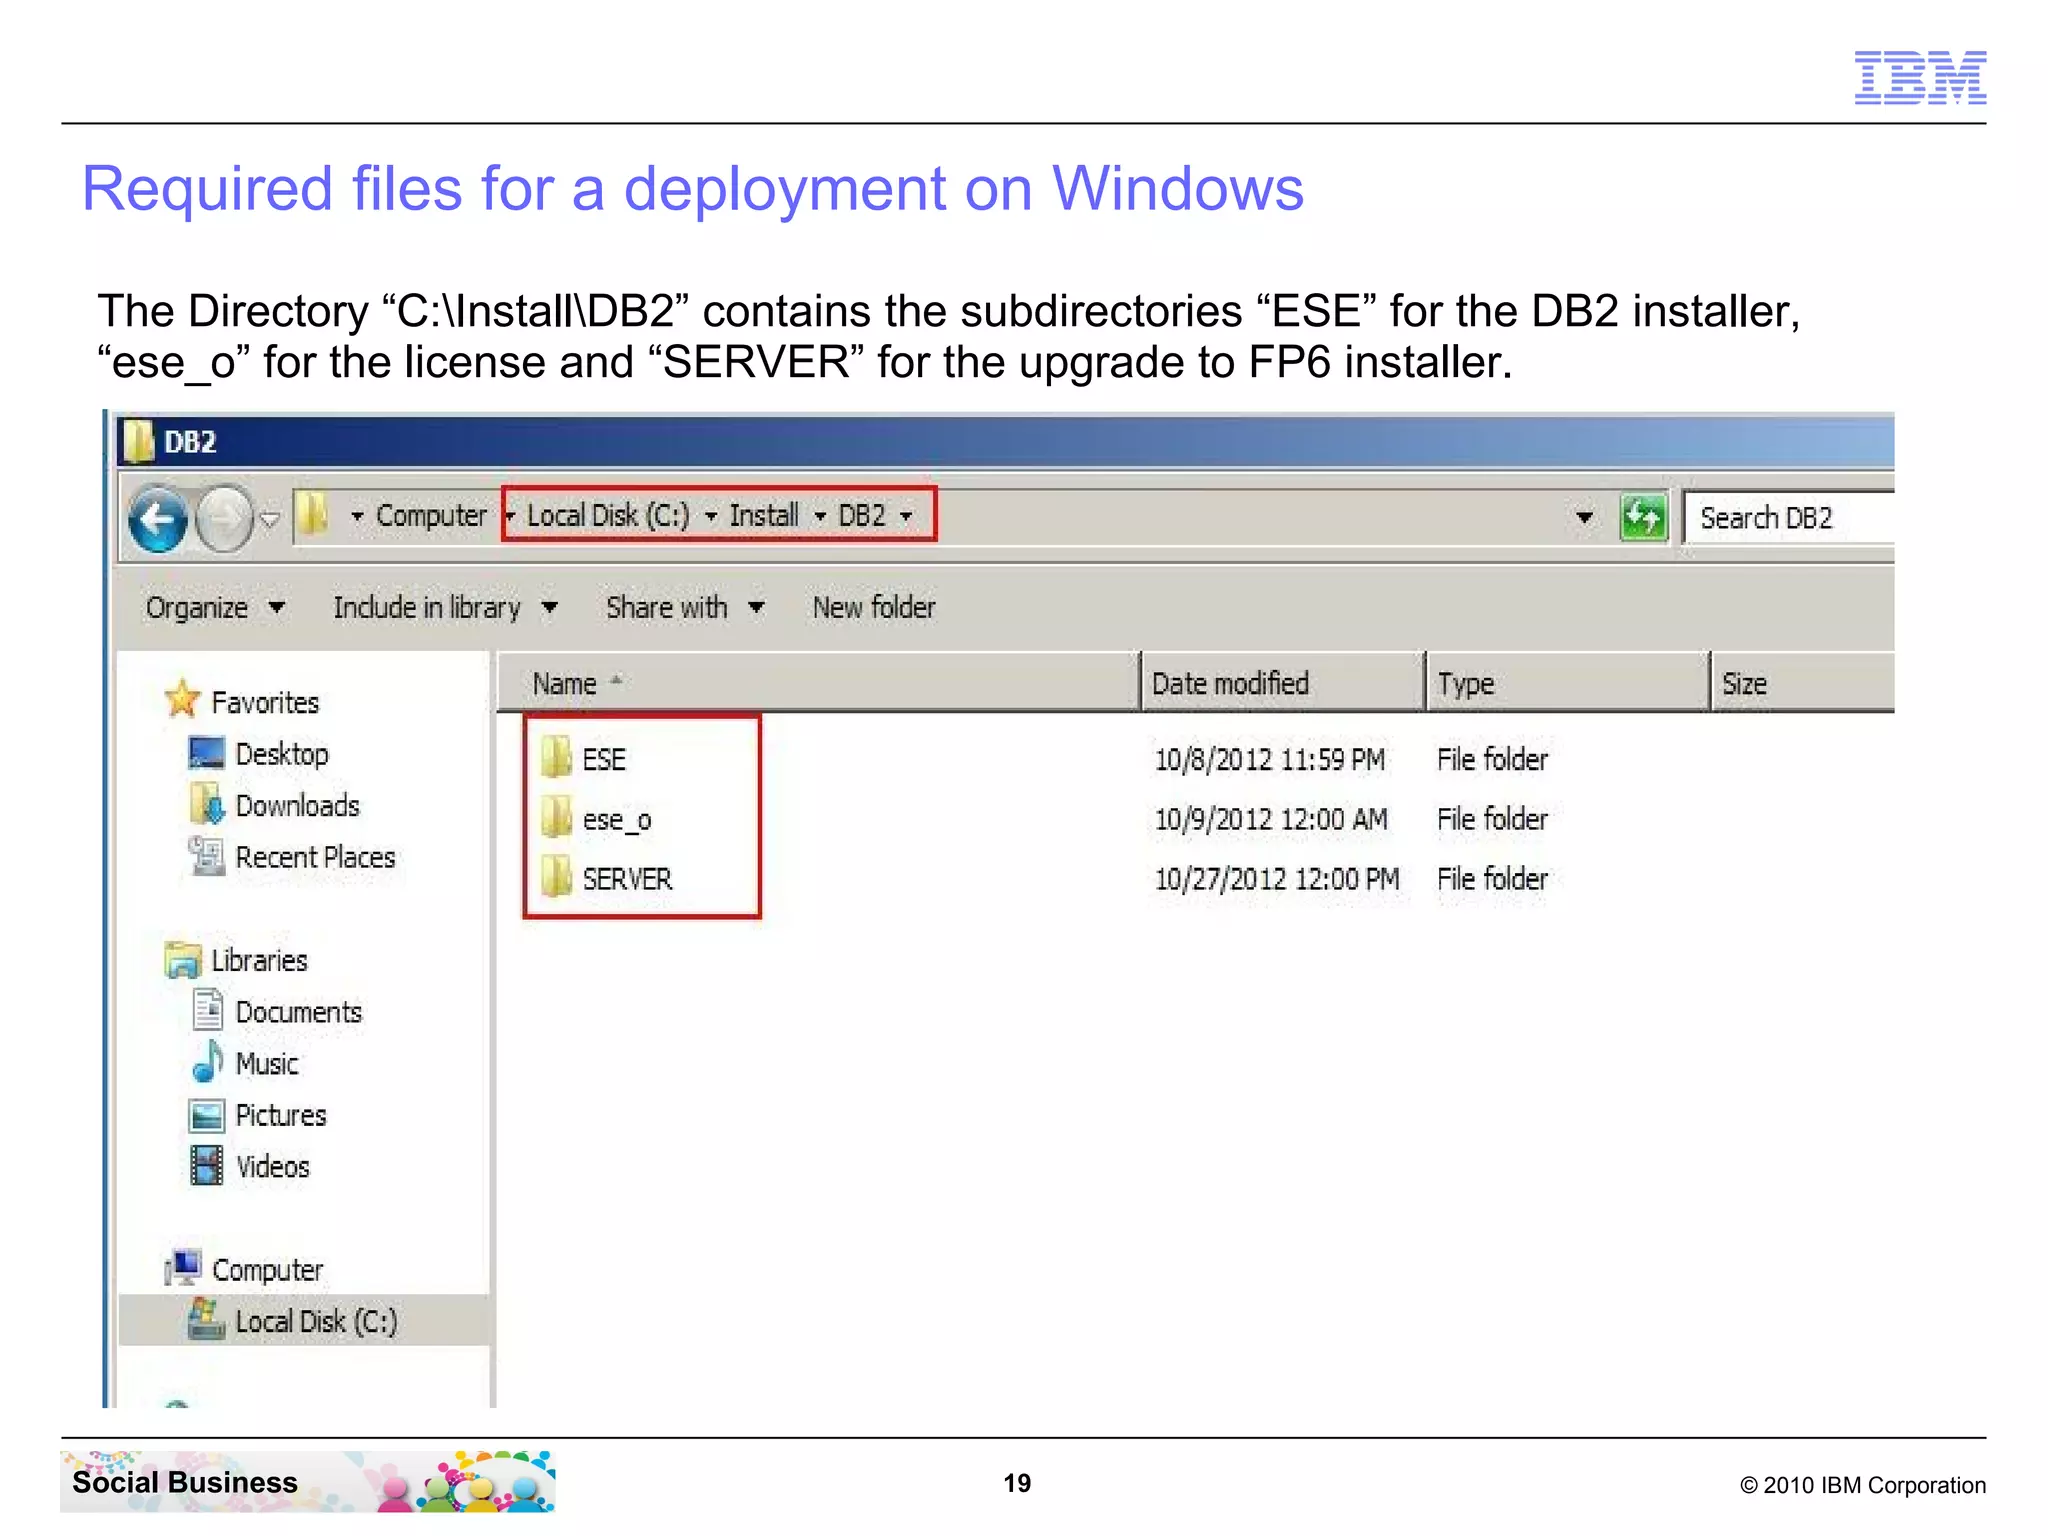Click the New folder button
This screenshot has height=1536, width=2048.
[874, 607]
